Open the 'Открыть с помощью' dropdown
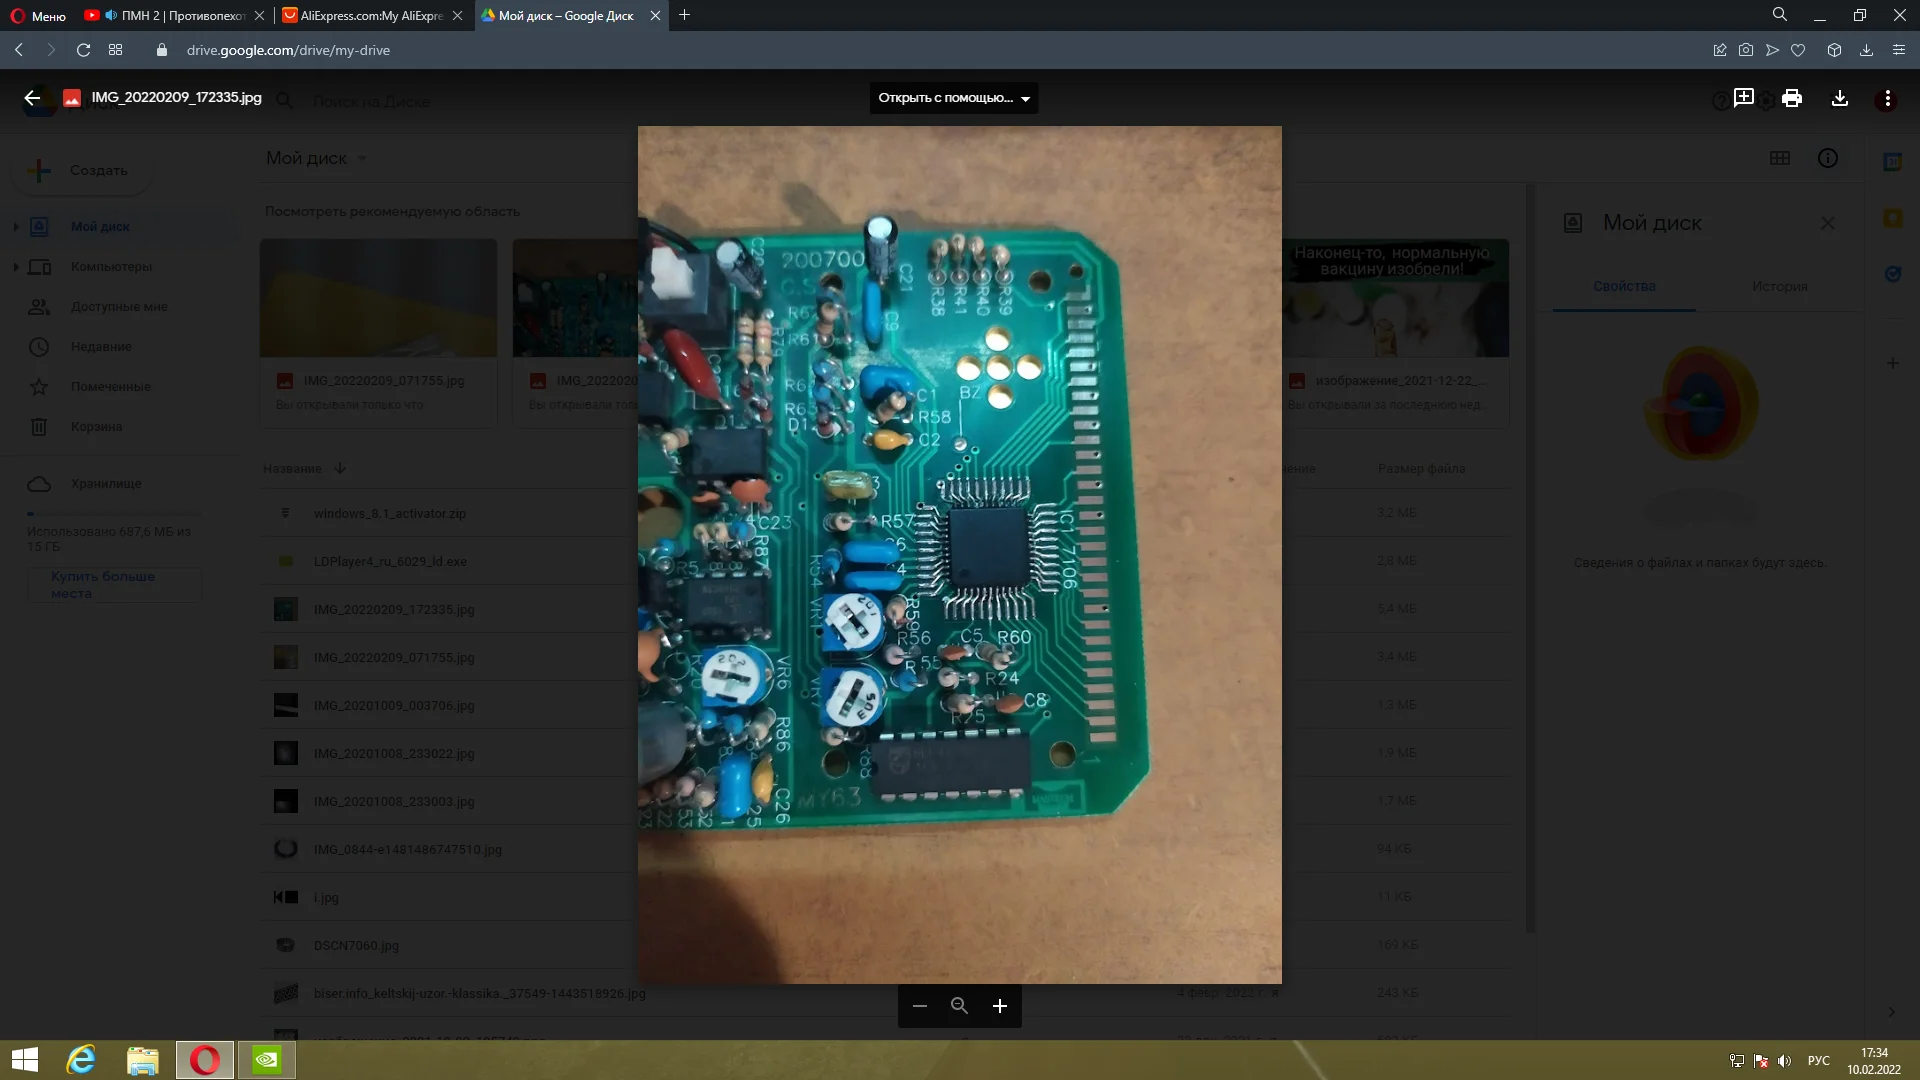 pos(953,98)
